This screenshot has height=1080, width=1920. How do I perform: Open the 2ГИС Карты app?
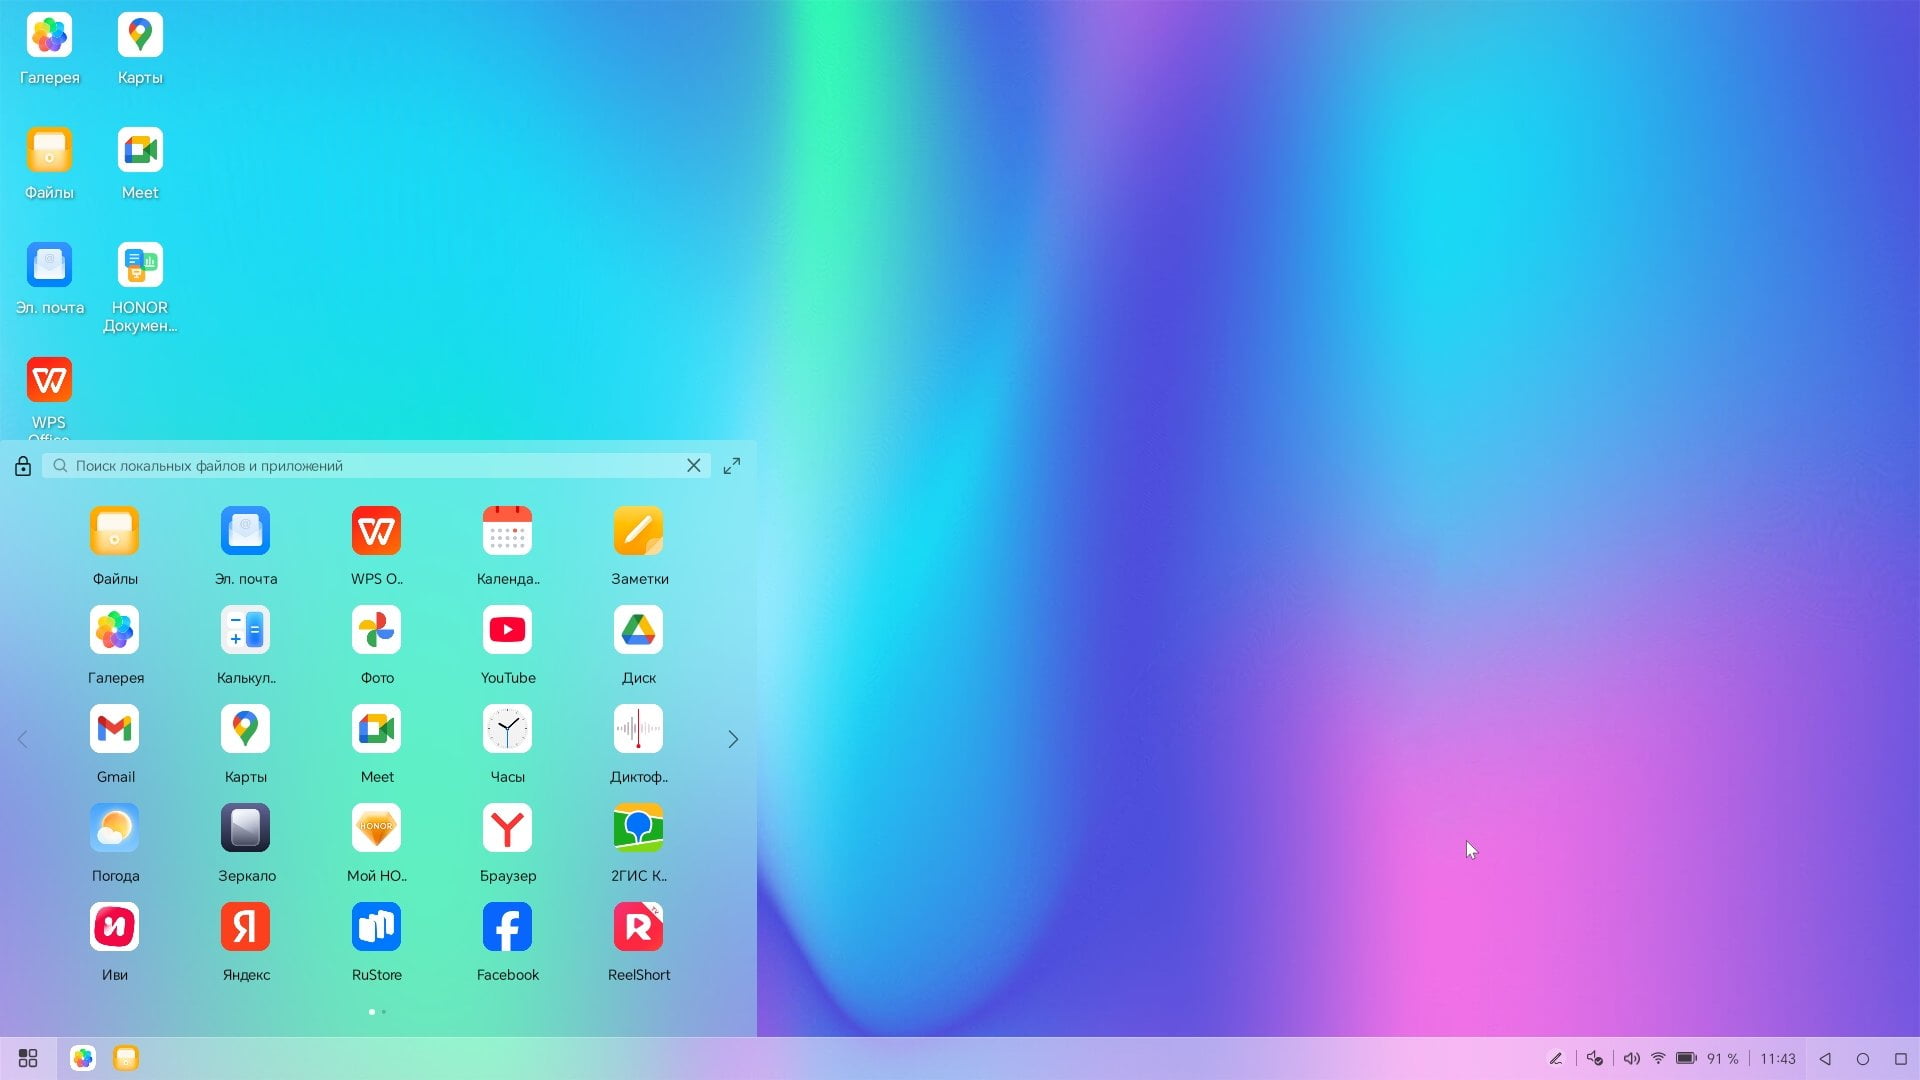click(639, 842)
